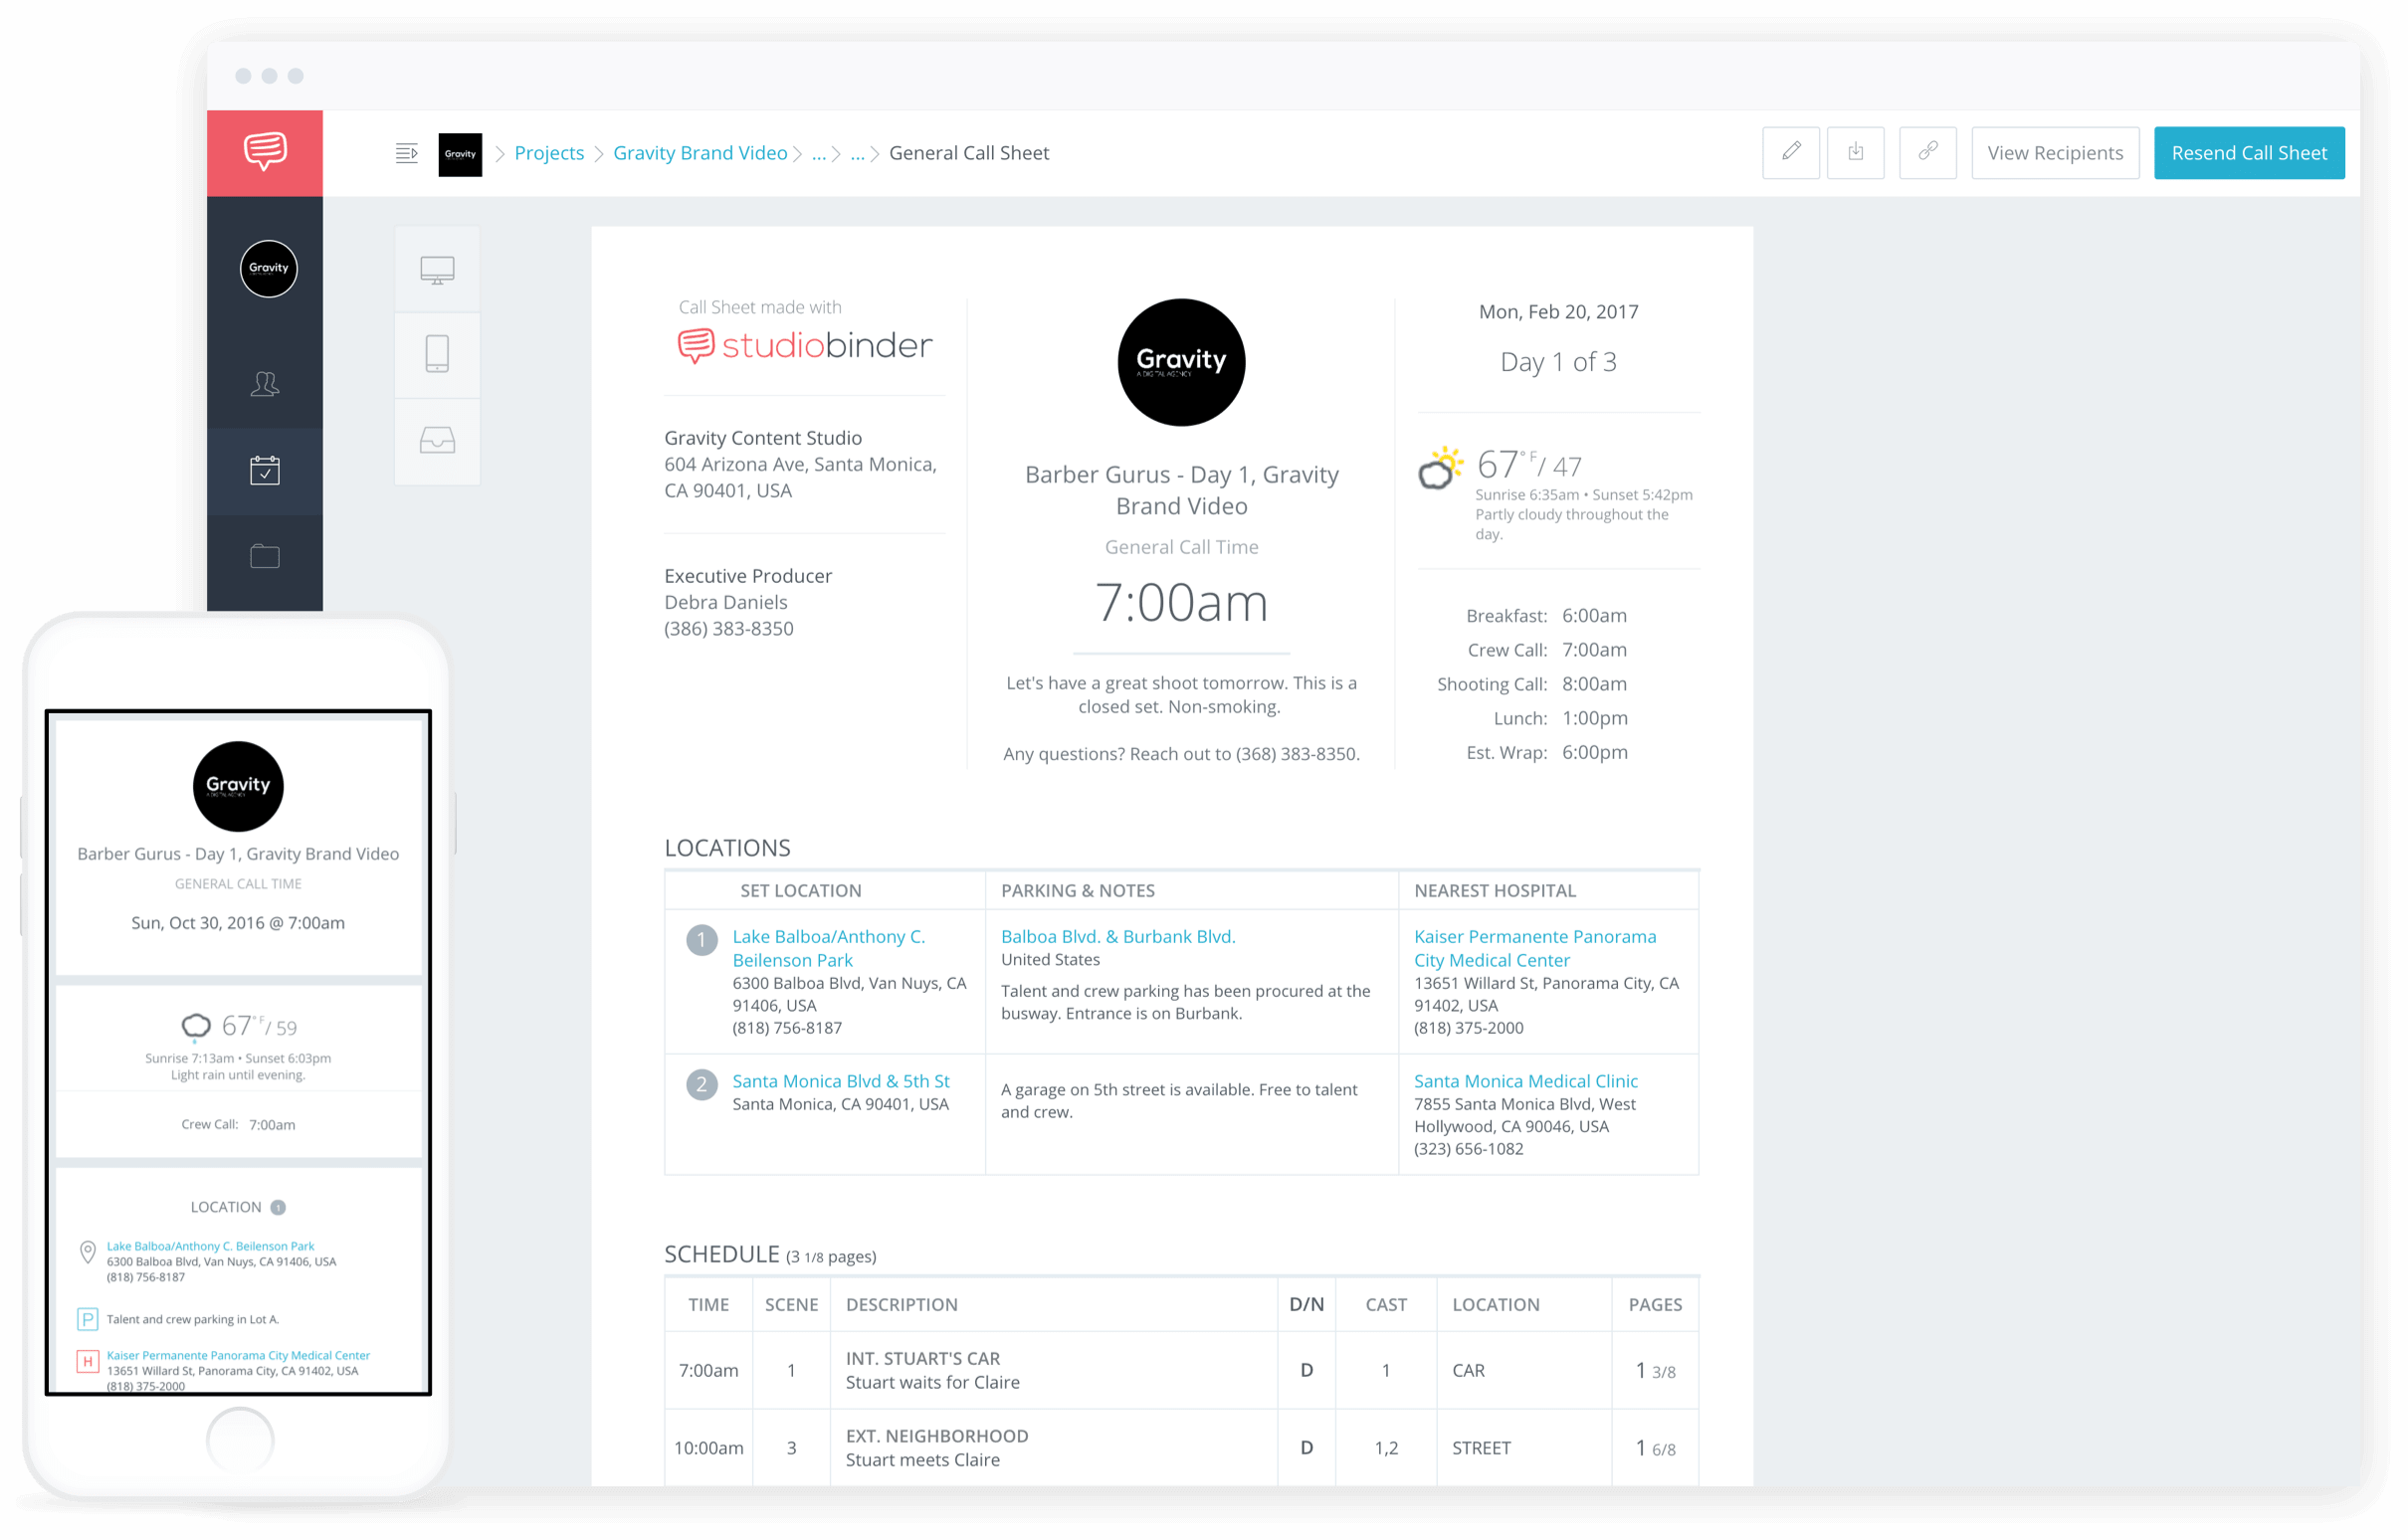2408x1540 pixels.
Task: Click General Call Sheet breadcrumb tab
Action: (x=974, y=151)
